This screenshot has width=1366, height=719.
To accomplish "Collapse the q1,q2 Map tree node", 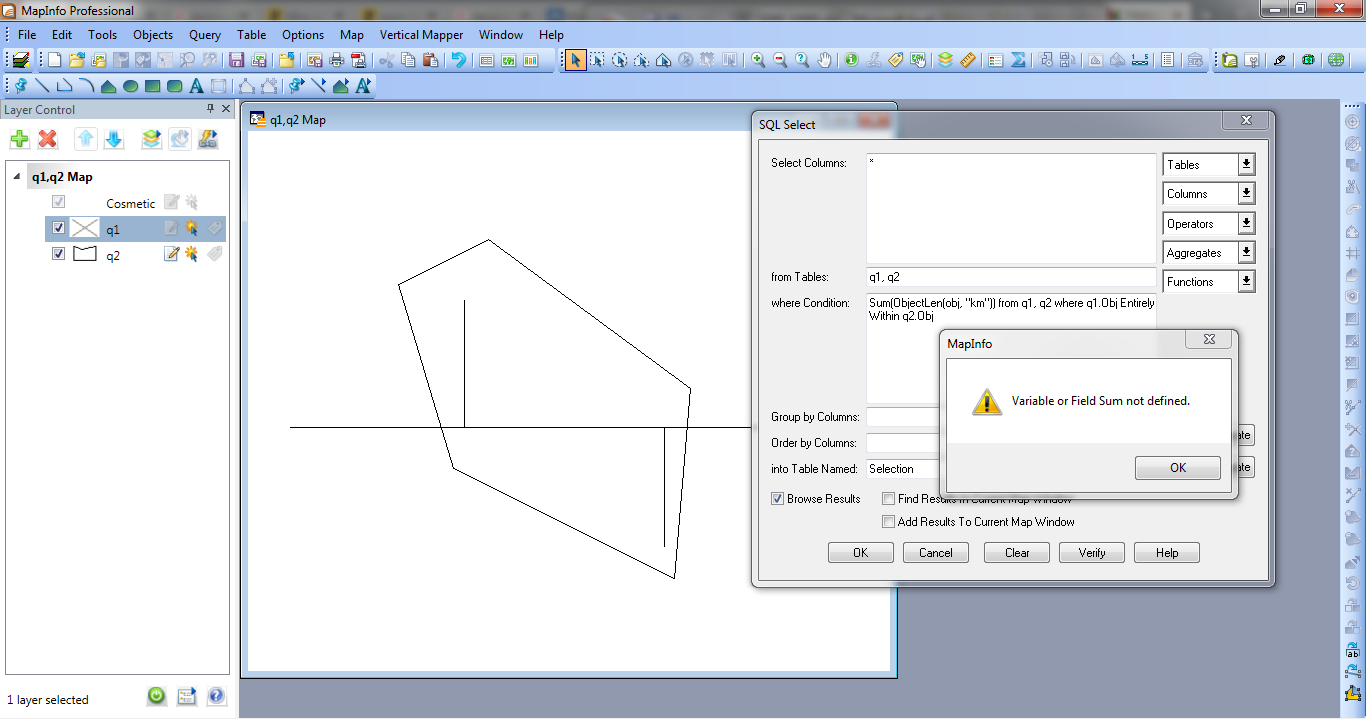I will [x=18, y=177].
